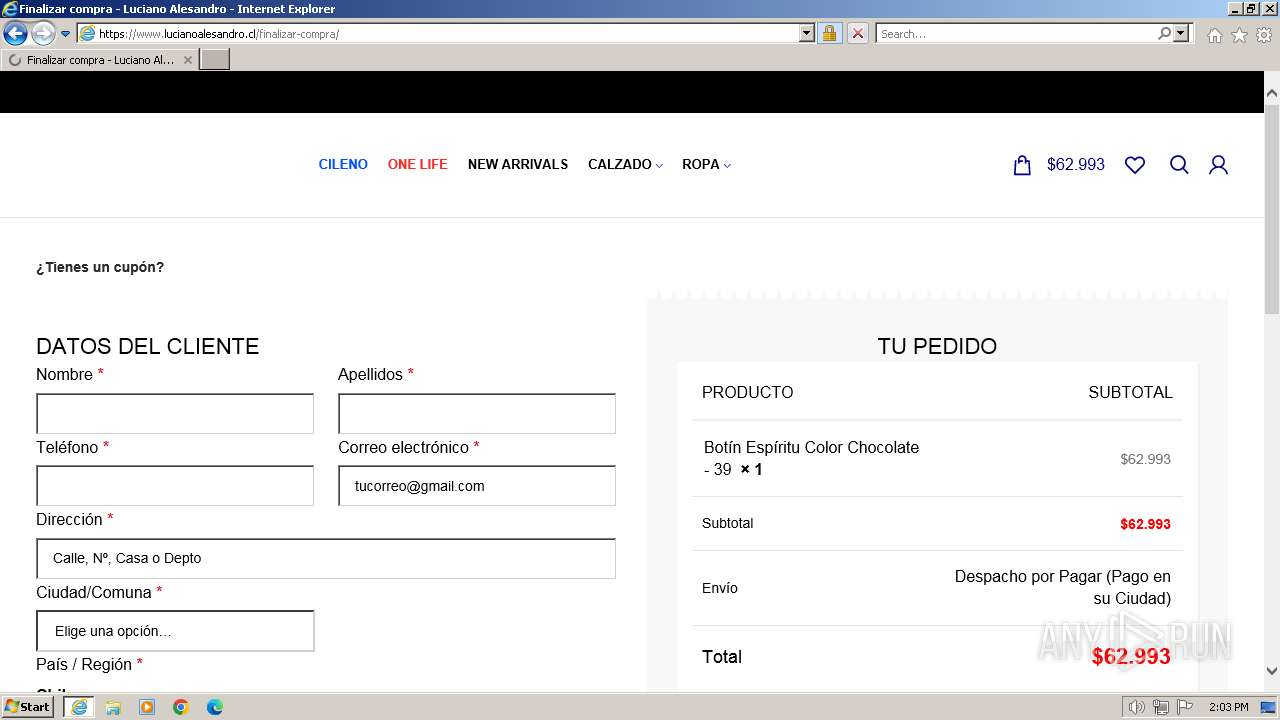Launch Chrome from the taskbar
The width and height of the screenshot is (1280, 720).
[x=181, y=707]
